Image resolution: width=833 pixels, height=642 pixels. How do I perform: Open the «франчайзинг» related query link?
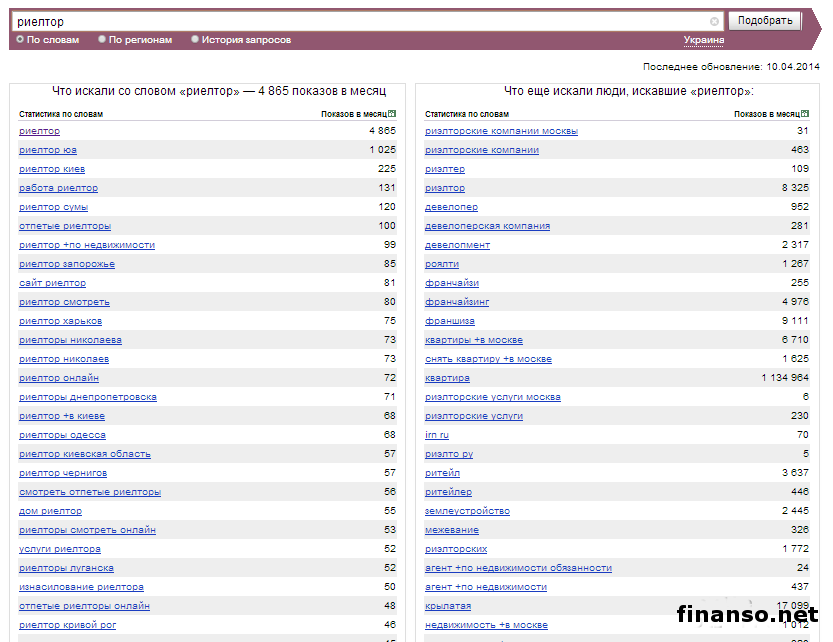tap(457, 302)
